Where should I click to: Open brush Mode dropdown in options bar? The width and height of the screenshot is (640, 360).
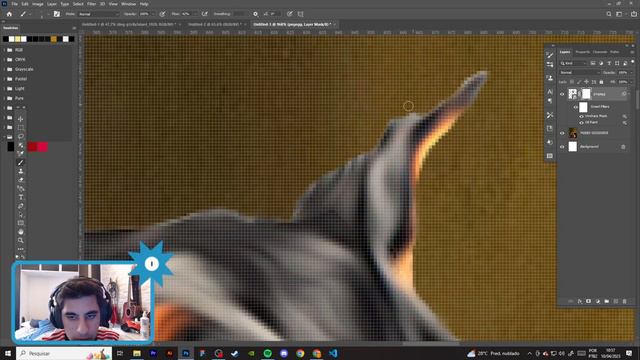(x=98, y=14)
